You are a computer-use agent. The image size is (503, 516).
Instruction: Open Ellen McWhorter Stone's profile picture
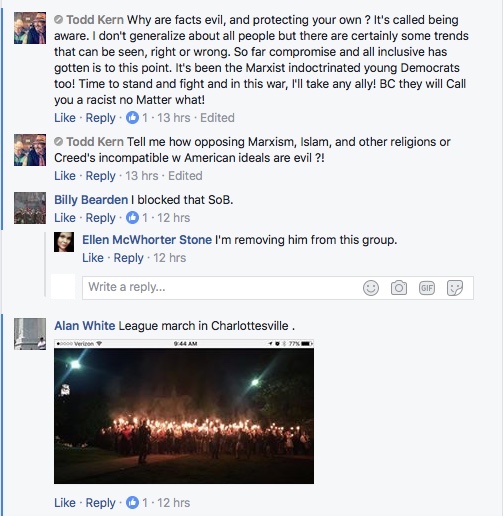click(64, 242)
